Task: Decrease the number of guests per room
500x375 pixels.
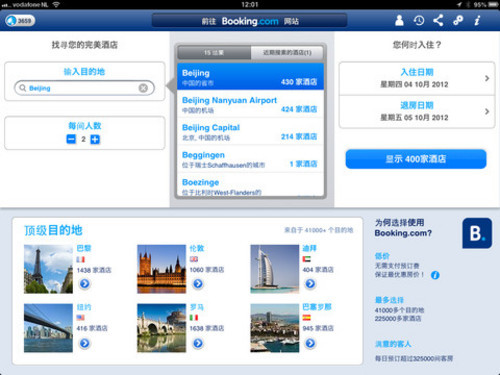Action: pos(71,139)
